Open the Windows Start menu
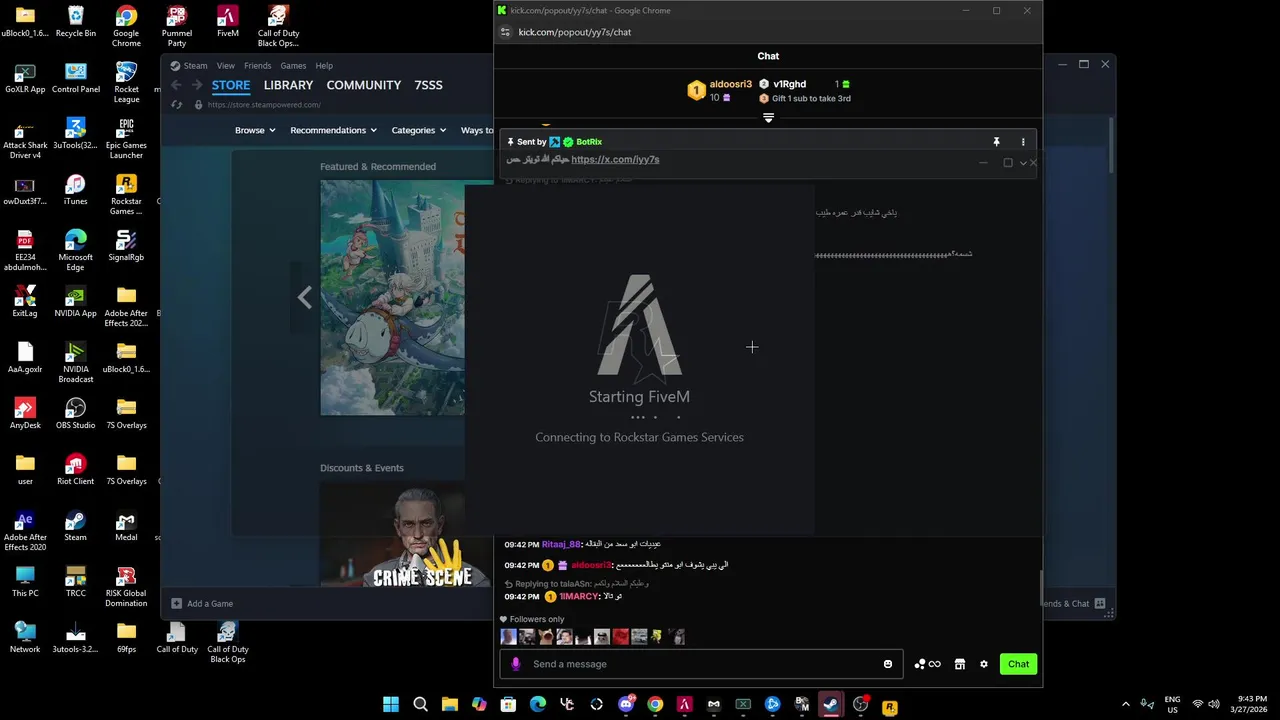Viewport: 1280px width, 720px height. [x=391, y=705]
